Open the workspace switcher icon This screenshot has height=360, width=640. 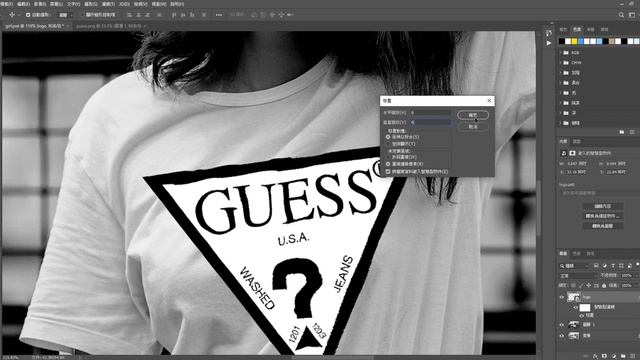tap(632, 15)
